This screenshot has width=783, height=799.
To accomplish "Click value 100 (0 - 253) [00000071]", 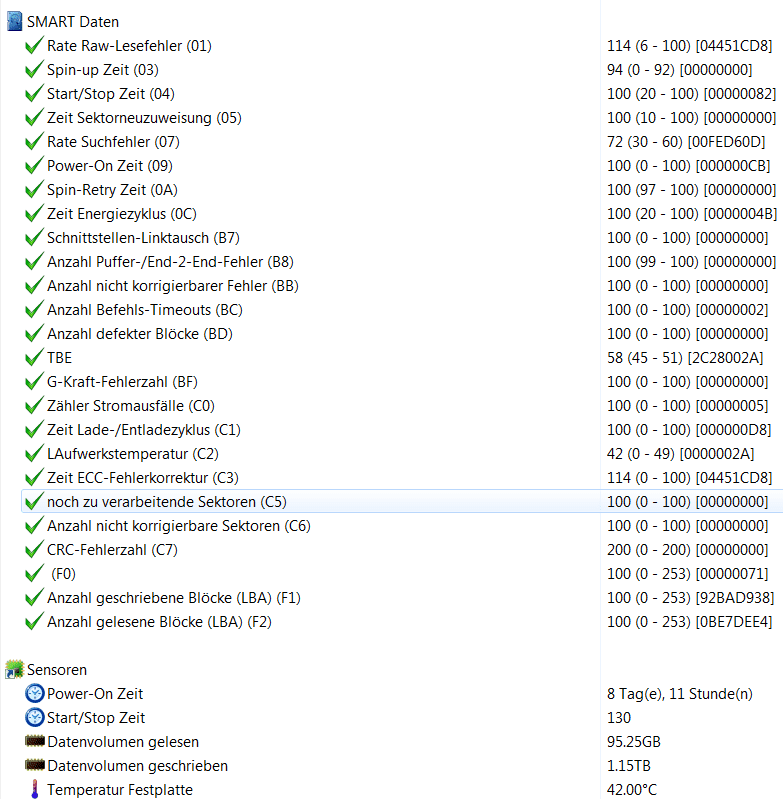I will point(687,573).
